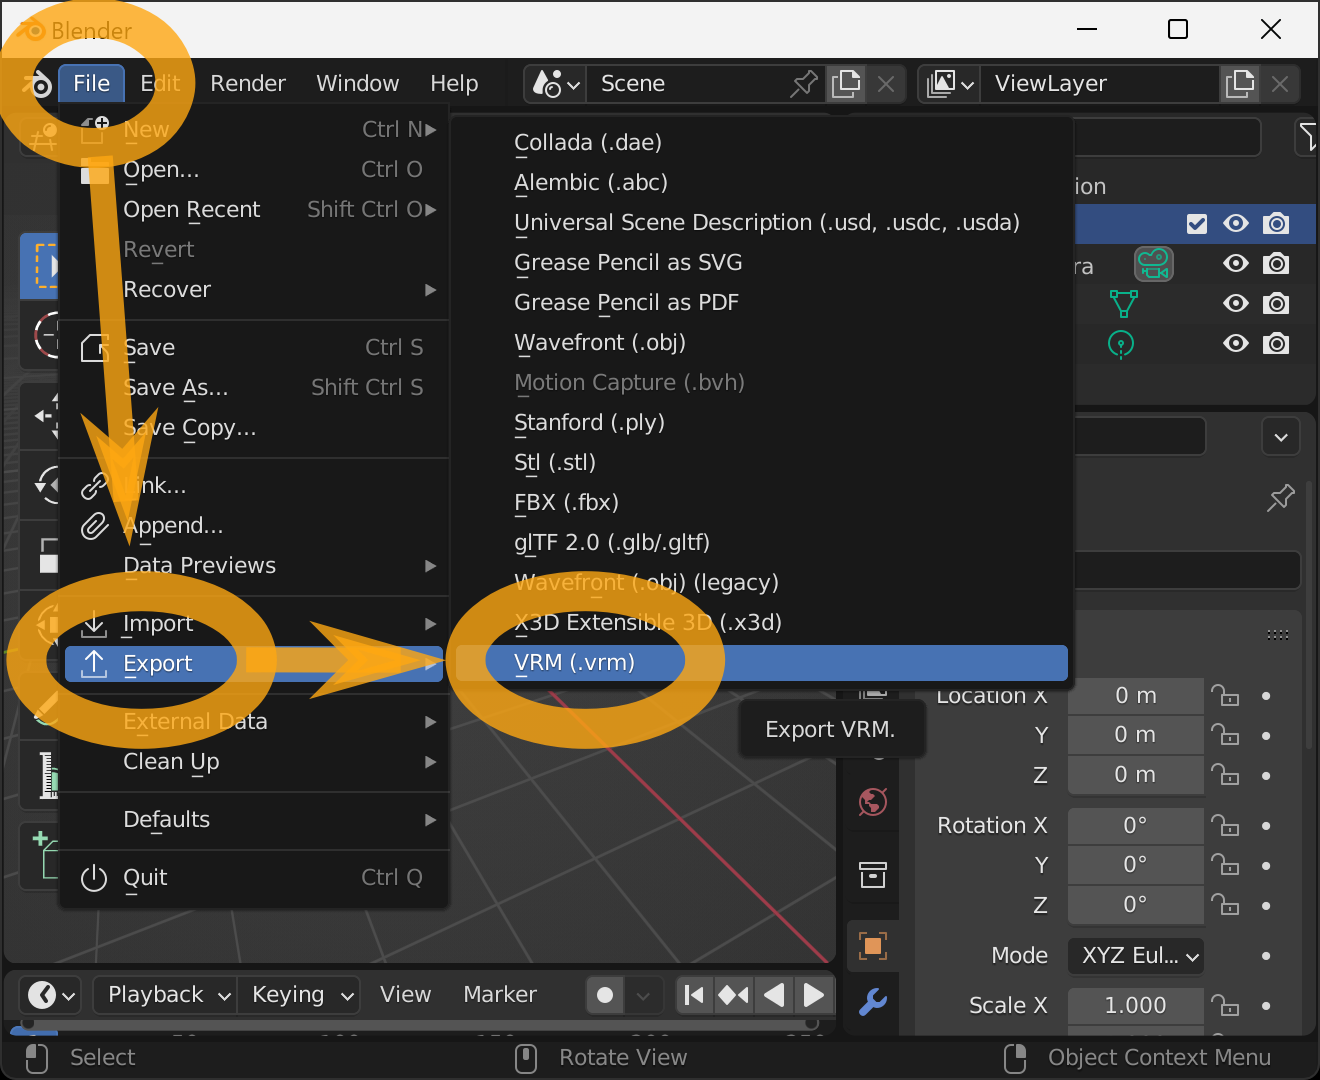The width and height of the screenshot is (1320, 1080).
Task: Click the green light data icon in outliner
Action: coord(1121,344)
